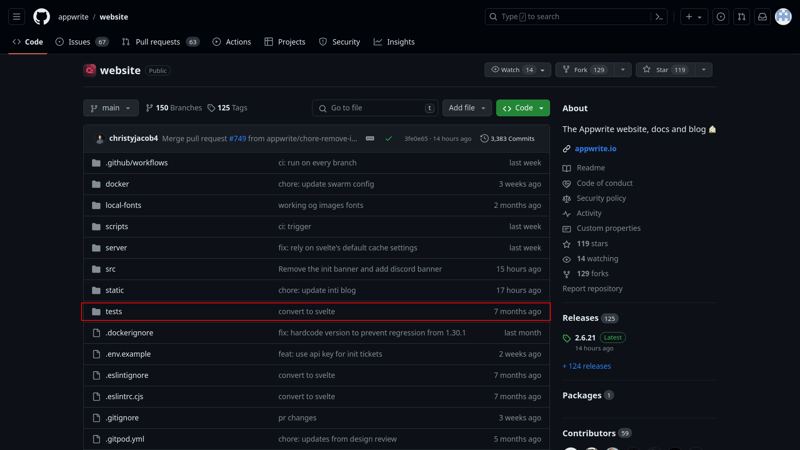Open the .eslintrc.cjs file
The height and width of the screenshot is (450, 800).
coord(124,396)
